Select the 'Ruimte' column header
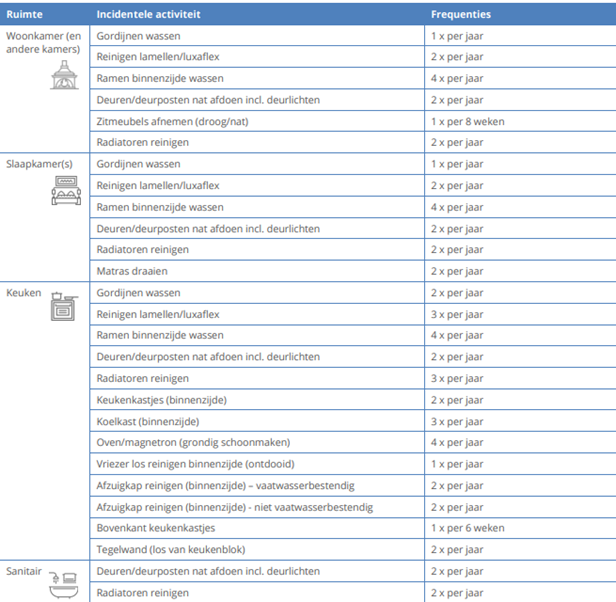The image size is (616, 602). [x=24, y=15]
